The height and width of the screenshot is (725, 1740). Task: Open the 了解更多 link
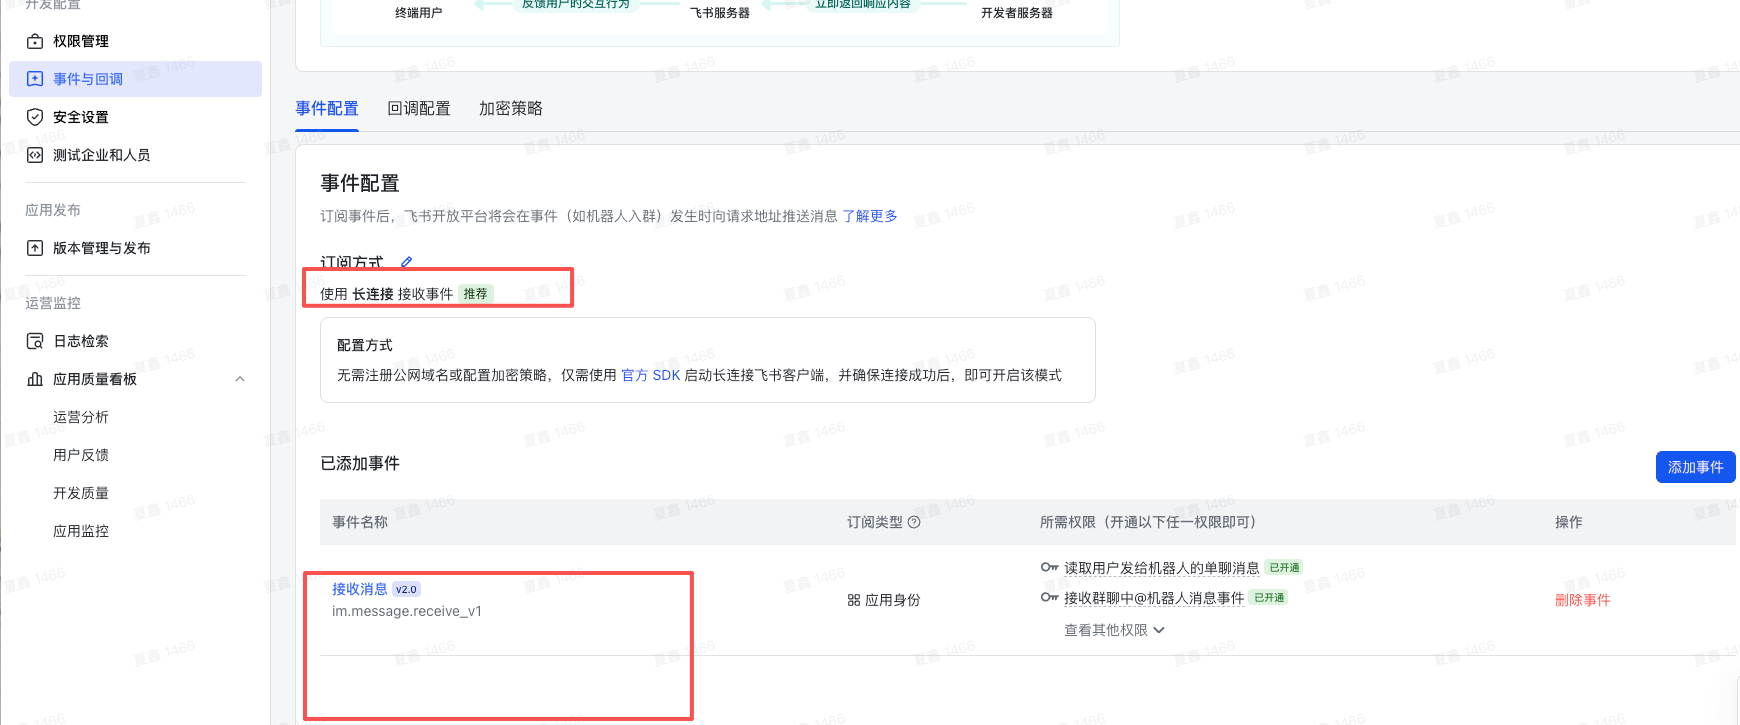click(x=869, y=216)
